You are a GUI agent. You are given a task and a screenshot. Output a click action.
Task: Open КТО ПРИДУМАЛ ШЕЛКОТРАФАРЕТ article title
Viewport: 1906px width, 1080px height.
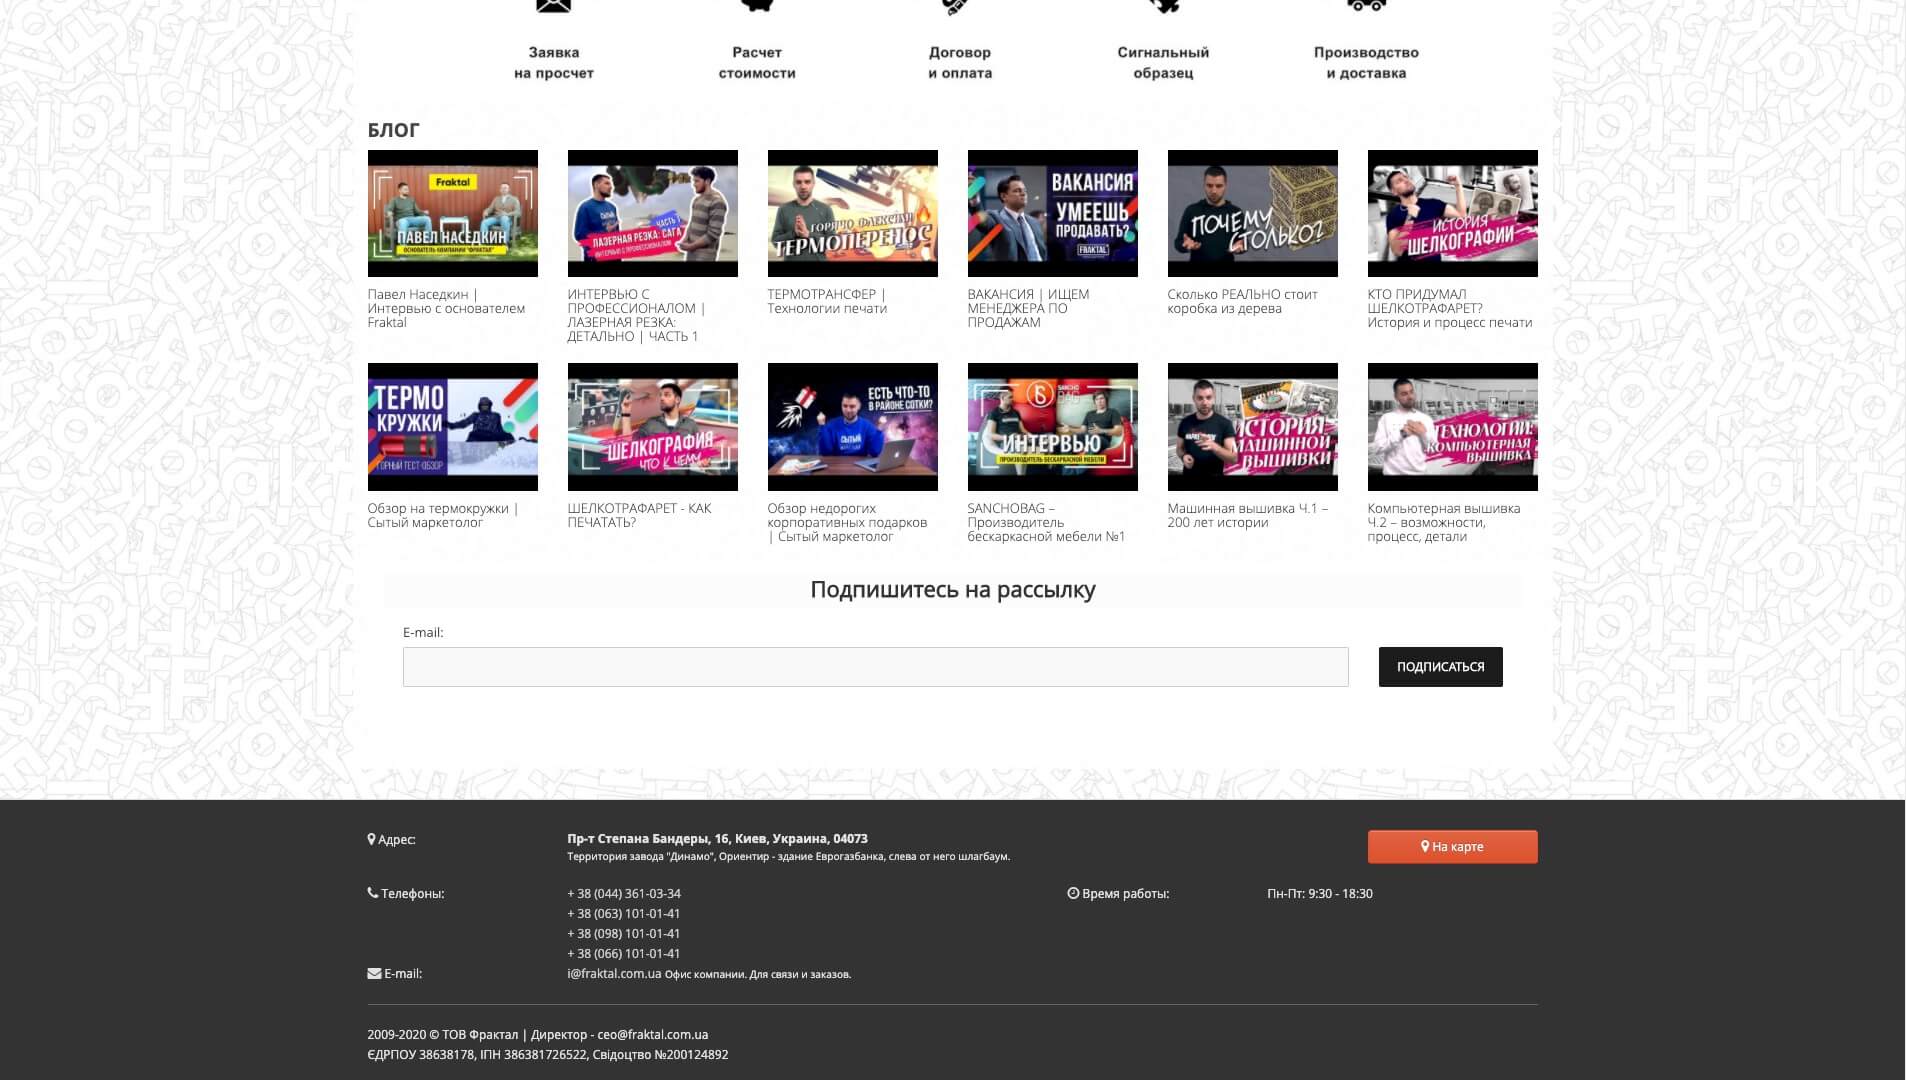[1449, 308]
